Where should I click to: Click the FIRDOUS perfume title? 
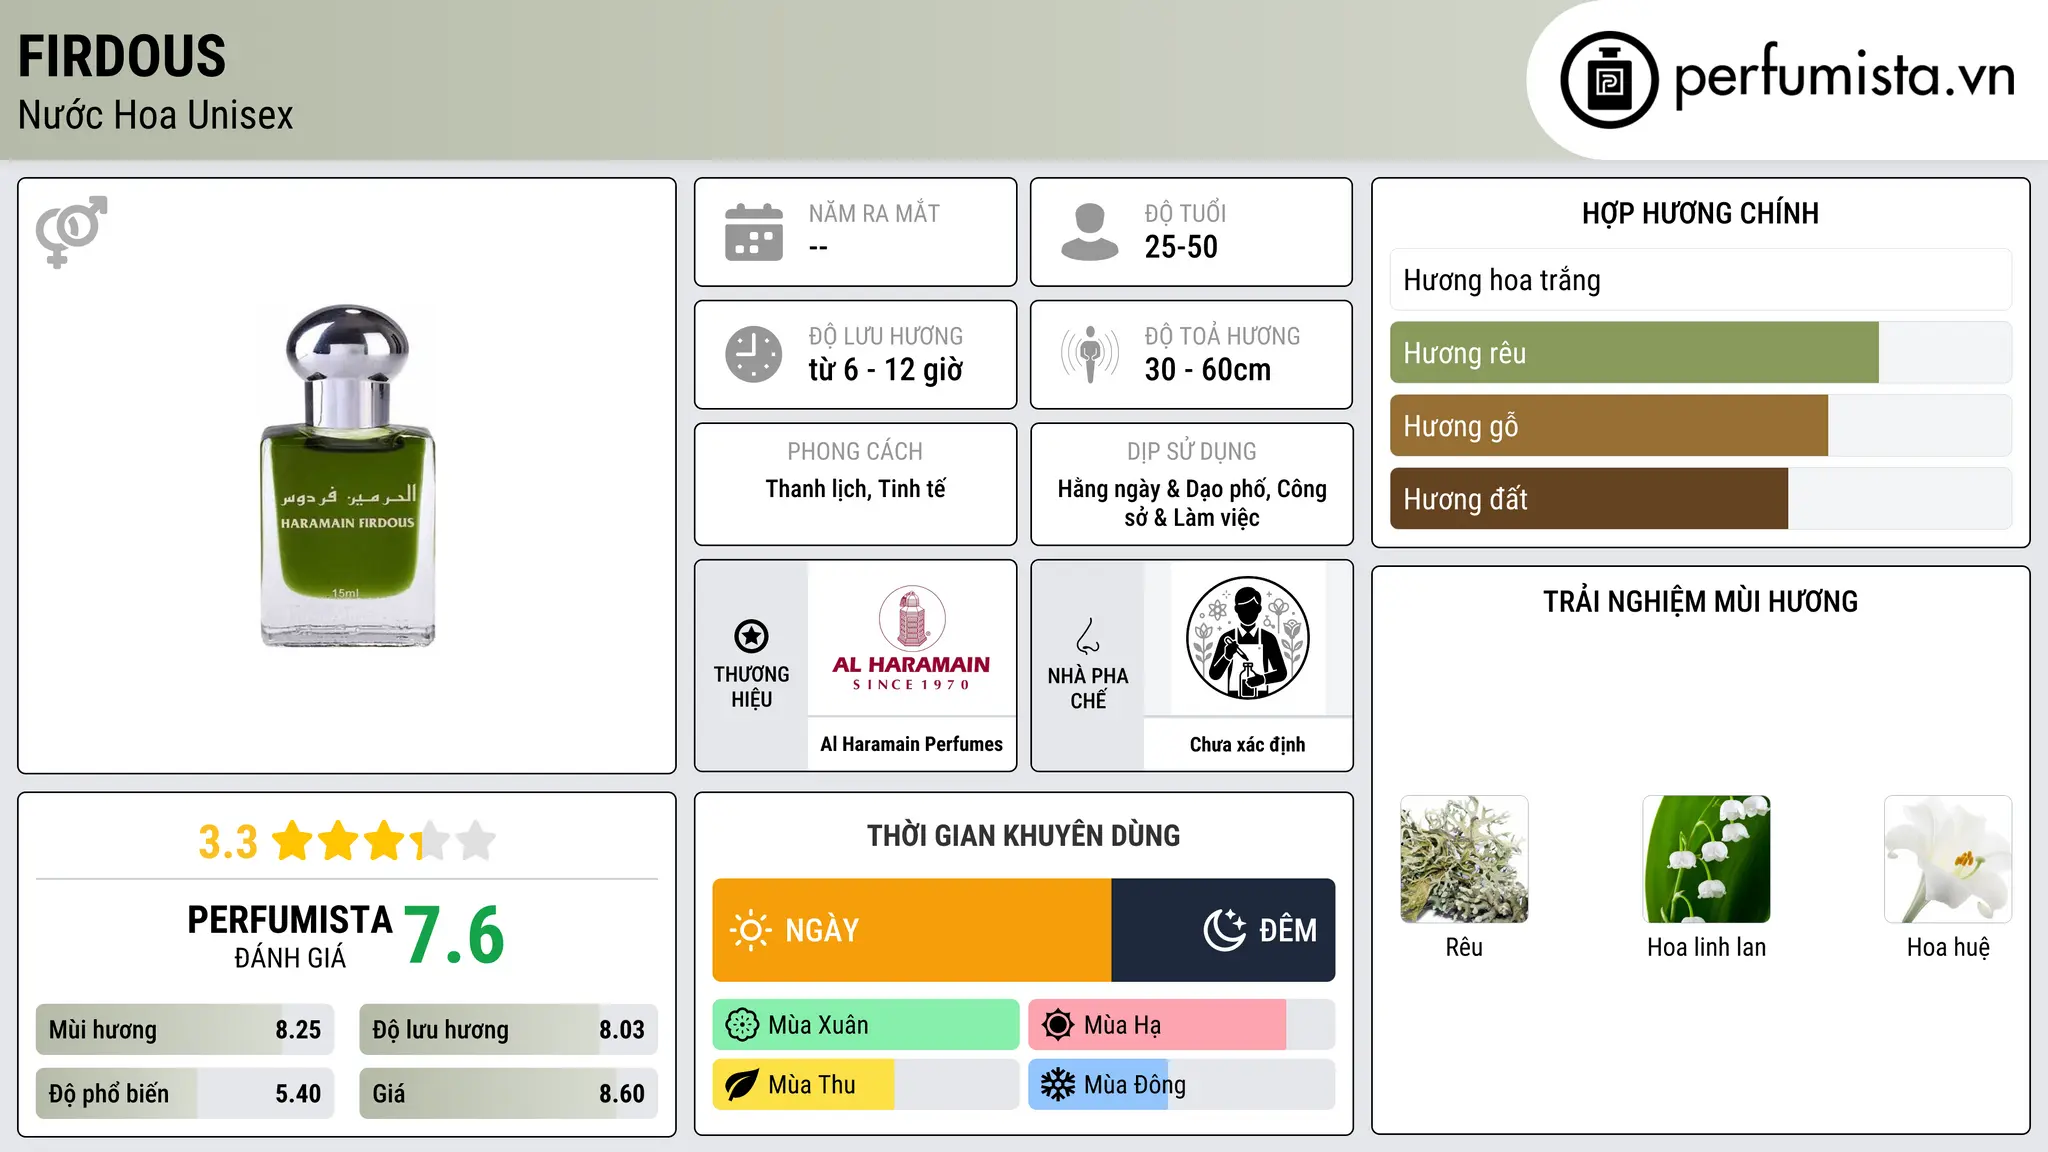tap(122, 56)
